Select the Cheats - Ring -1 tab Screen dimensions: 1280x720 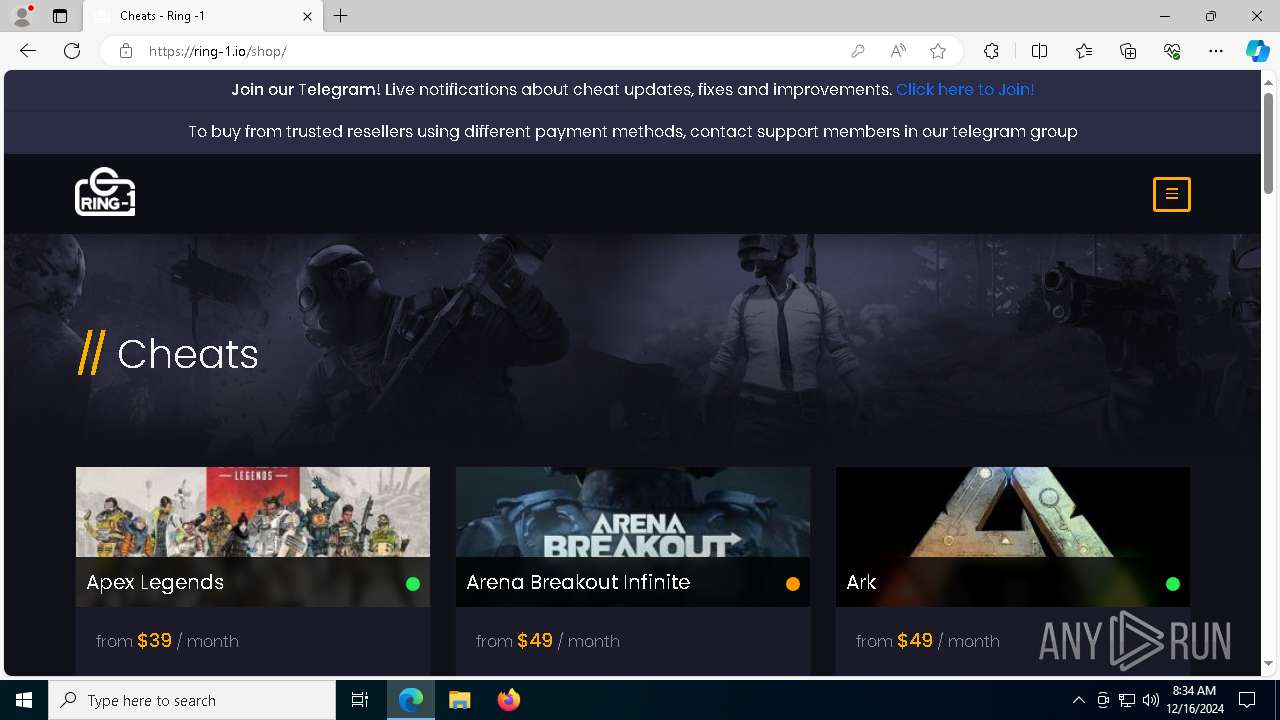tap(203, 16)
